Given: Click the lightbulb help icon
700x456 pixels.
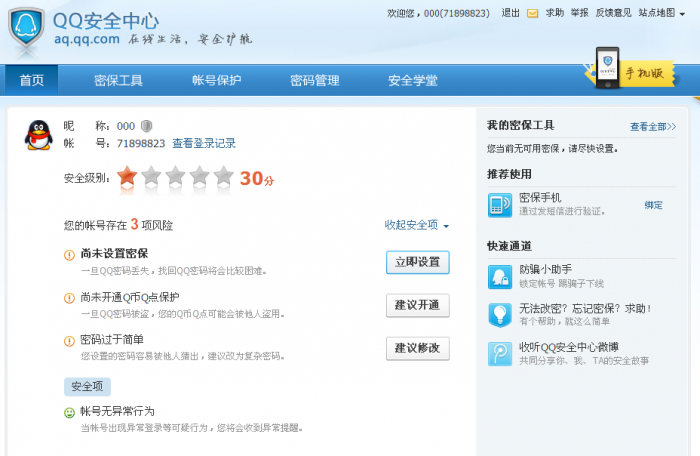Looking at the screenshot, I should pyautogui.click(x=500, y=315).
